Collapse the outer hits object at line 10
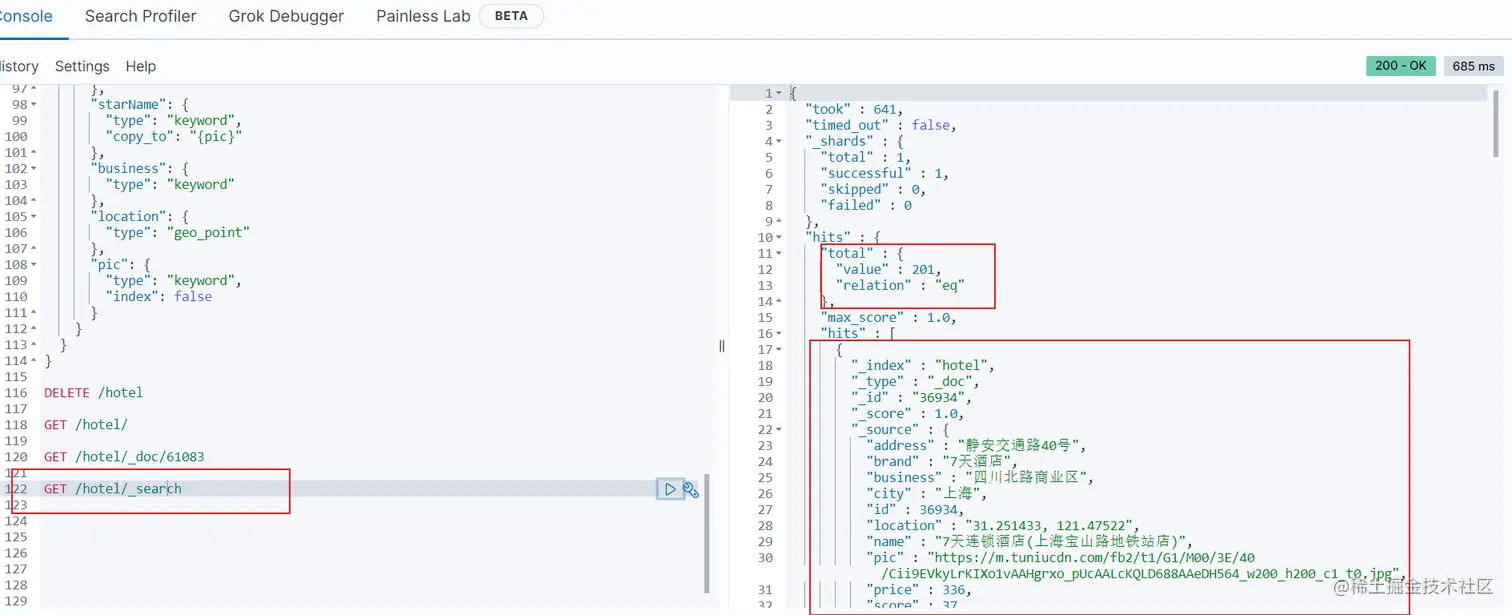The image size is (1512, 615). [779, 237]
